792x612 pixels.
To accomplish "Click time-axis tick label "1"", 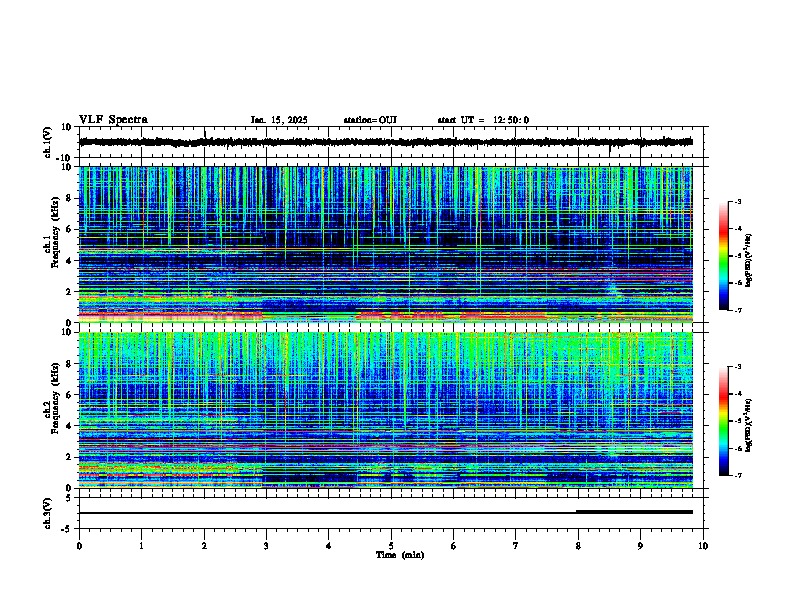I will [141, 546].
